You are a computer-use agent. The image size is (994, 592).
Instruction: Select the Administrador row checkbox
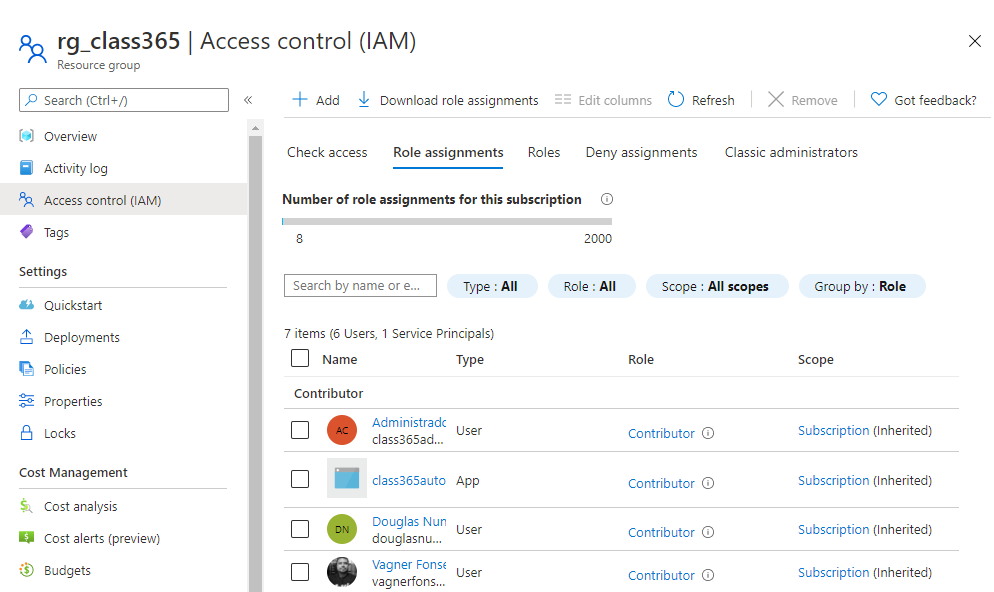(x=300, y=430)
